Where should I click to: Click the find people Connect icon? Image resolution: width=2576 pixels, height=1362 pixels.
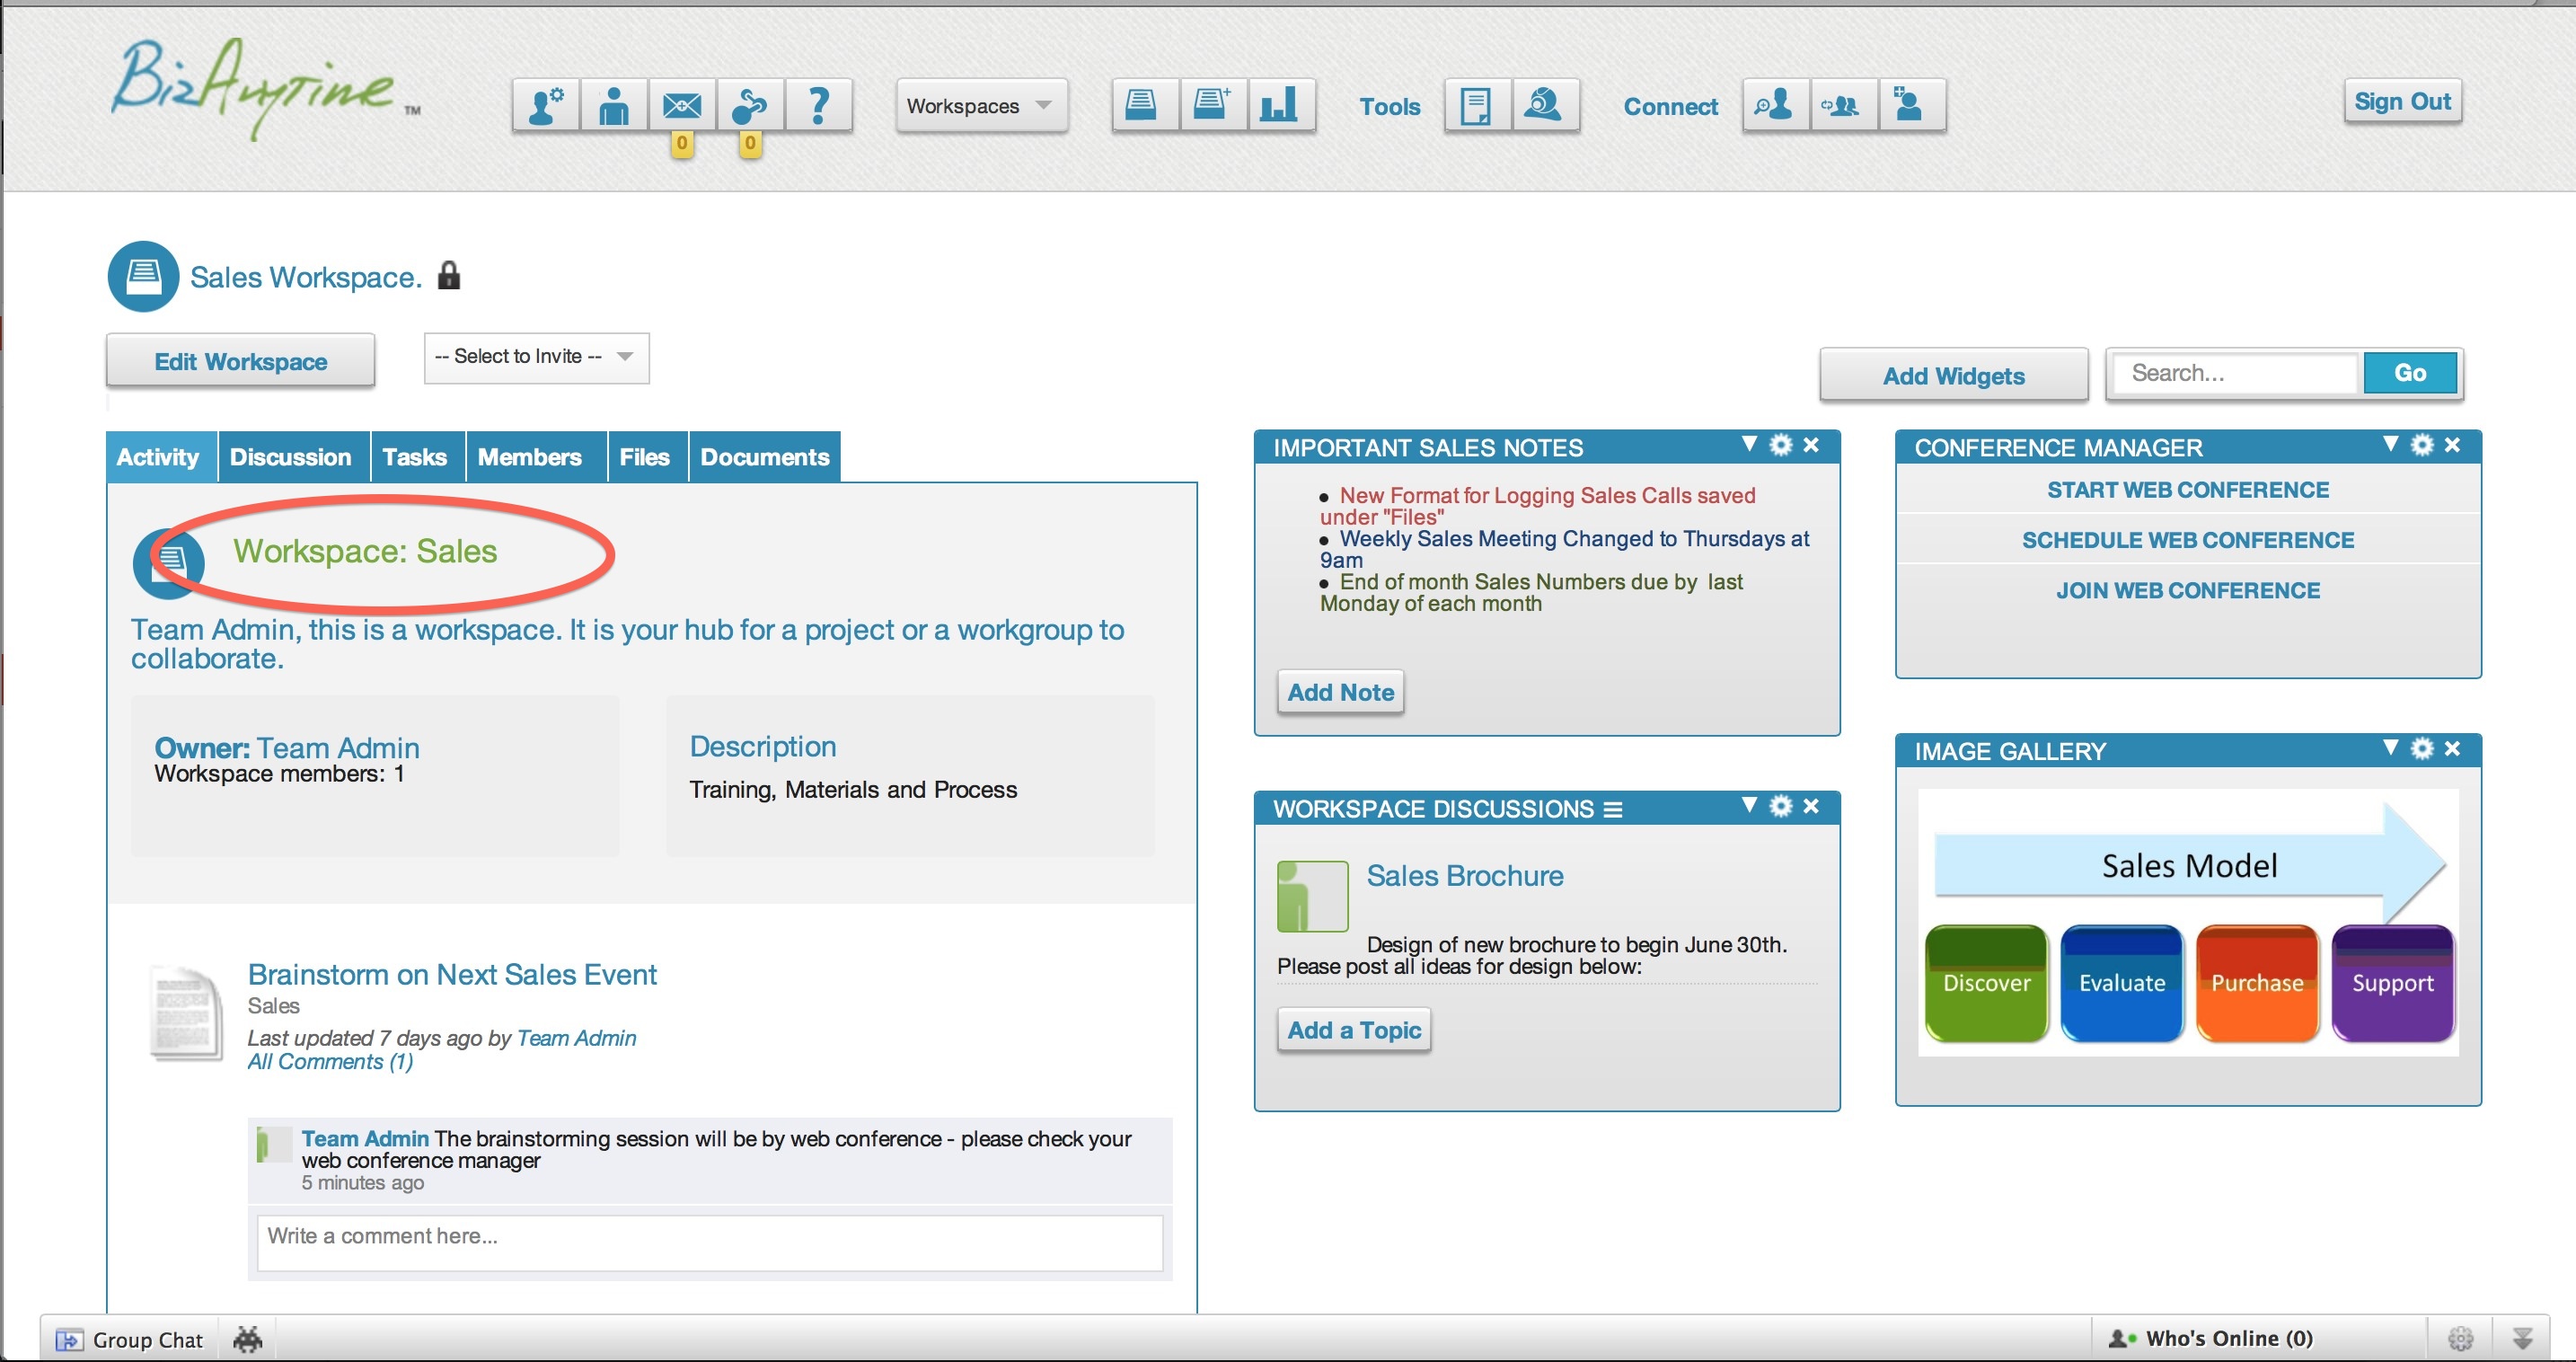[x=1774, y=105]
